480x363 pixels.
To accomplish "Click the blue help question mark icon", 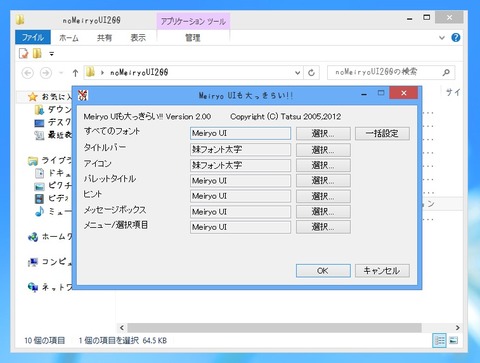I will pyautogui.click(x=456, y=38).
